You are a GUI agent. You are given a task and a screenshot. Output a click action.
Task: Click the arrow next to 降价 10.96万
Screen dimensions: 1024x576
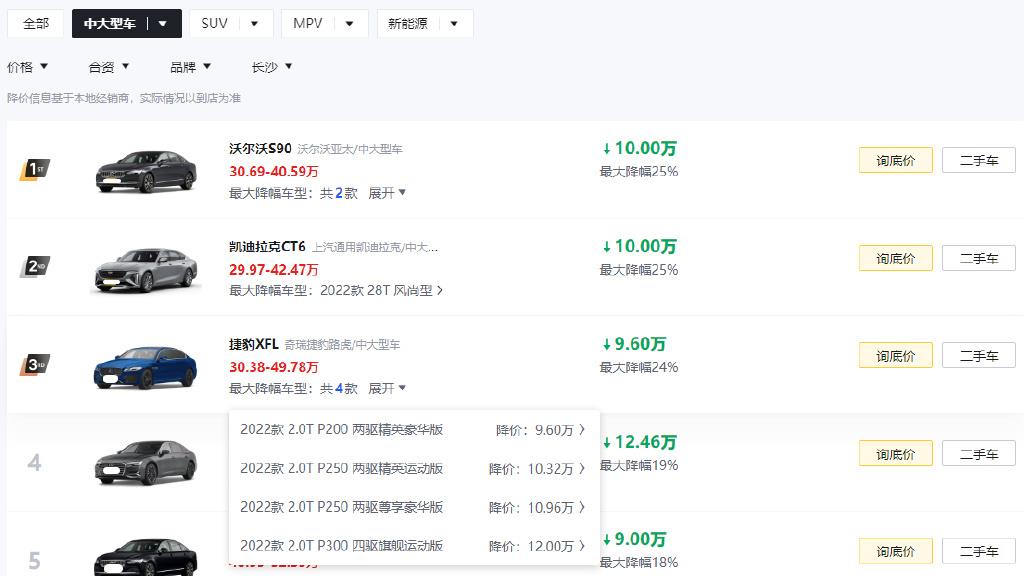click(582, 507)
